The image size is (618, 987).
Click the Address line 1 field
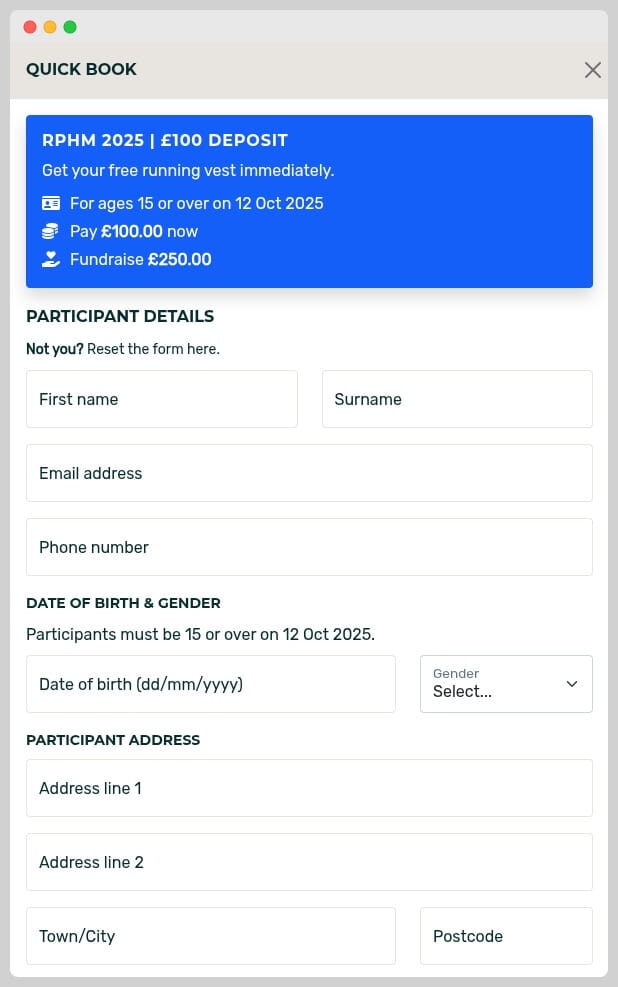[x=309, y=788]
